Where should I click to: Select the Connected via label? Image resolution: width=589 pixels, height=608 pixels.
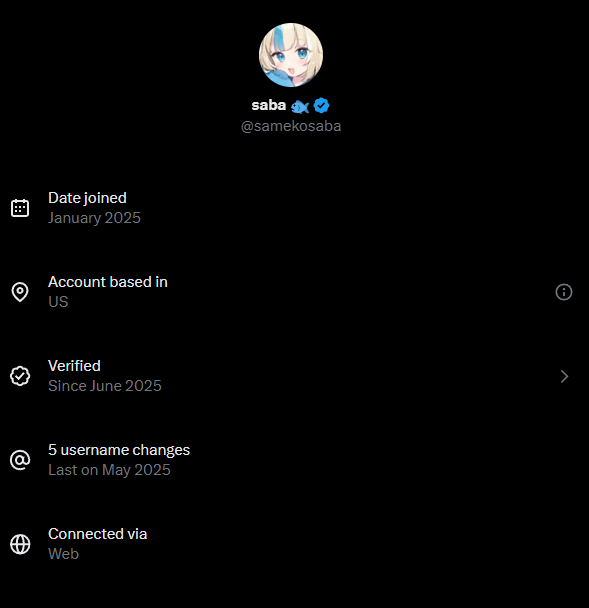click(x=98, y=534)
